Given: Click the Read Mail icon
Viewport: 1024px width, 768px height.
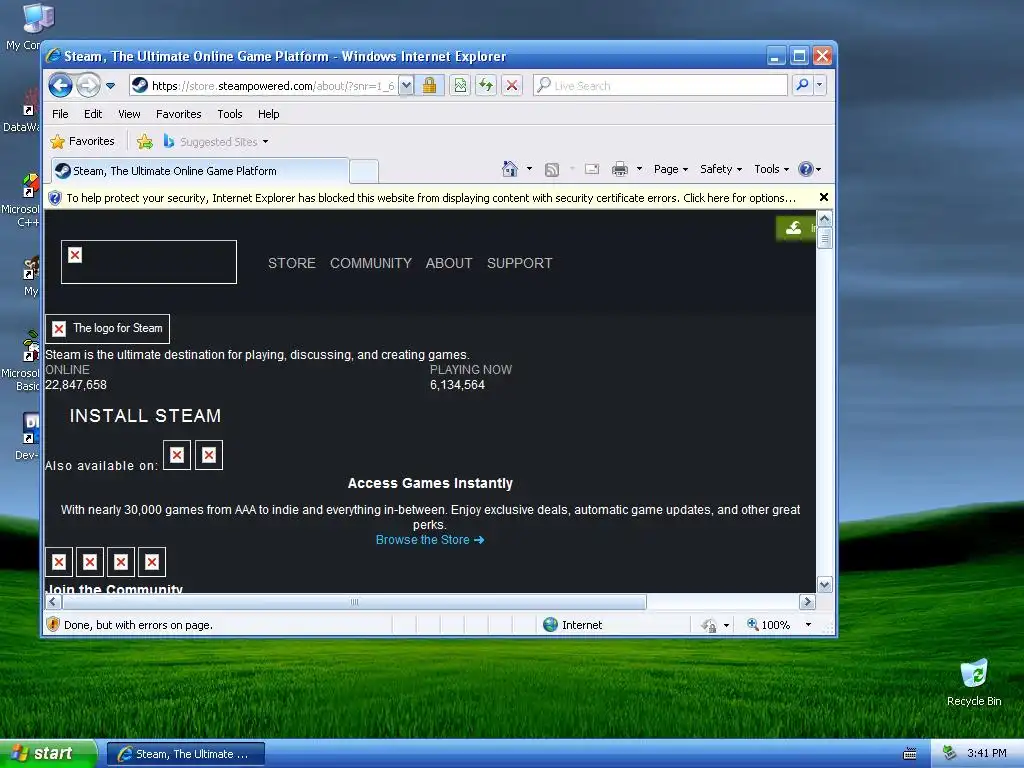Looking at the screenshot, I should pyautogui.click(x=592, y=169).
